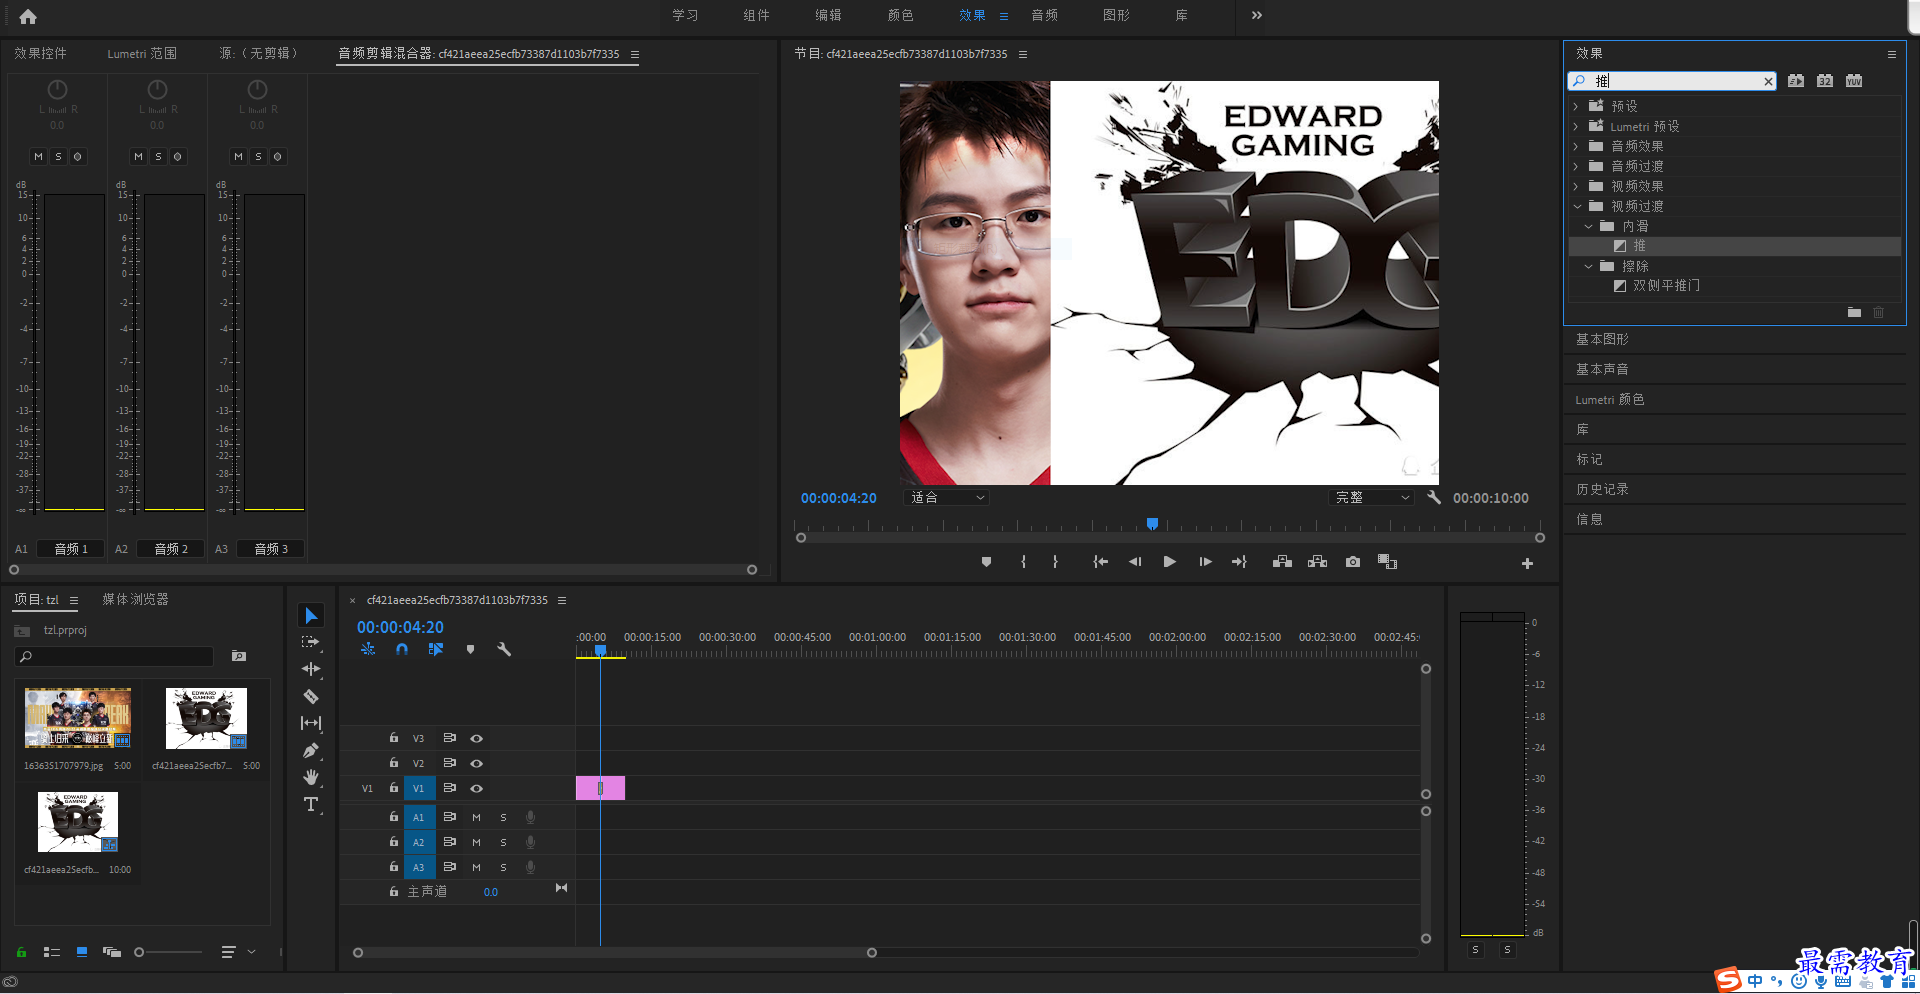The height and width of the screenshot is (994, 1920).
Task: Select the Razor tool
Action: coord(311,696)
